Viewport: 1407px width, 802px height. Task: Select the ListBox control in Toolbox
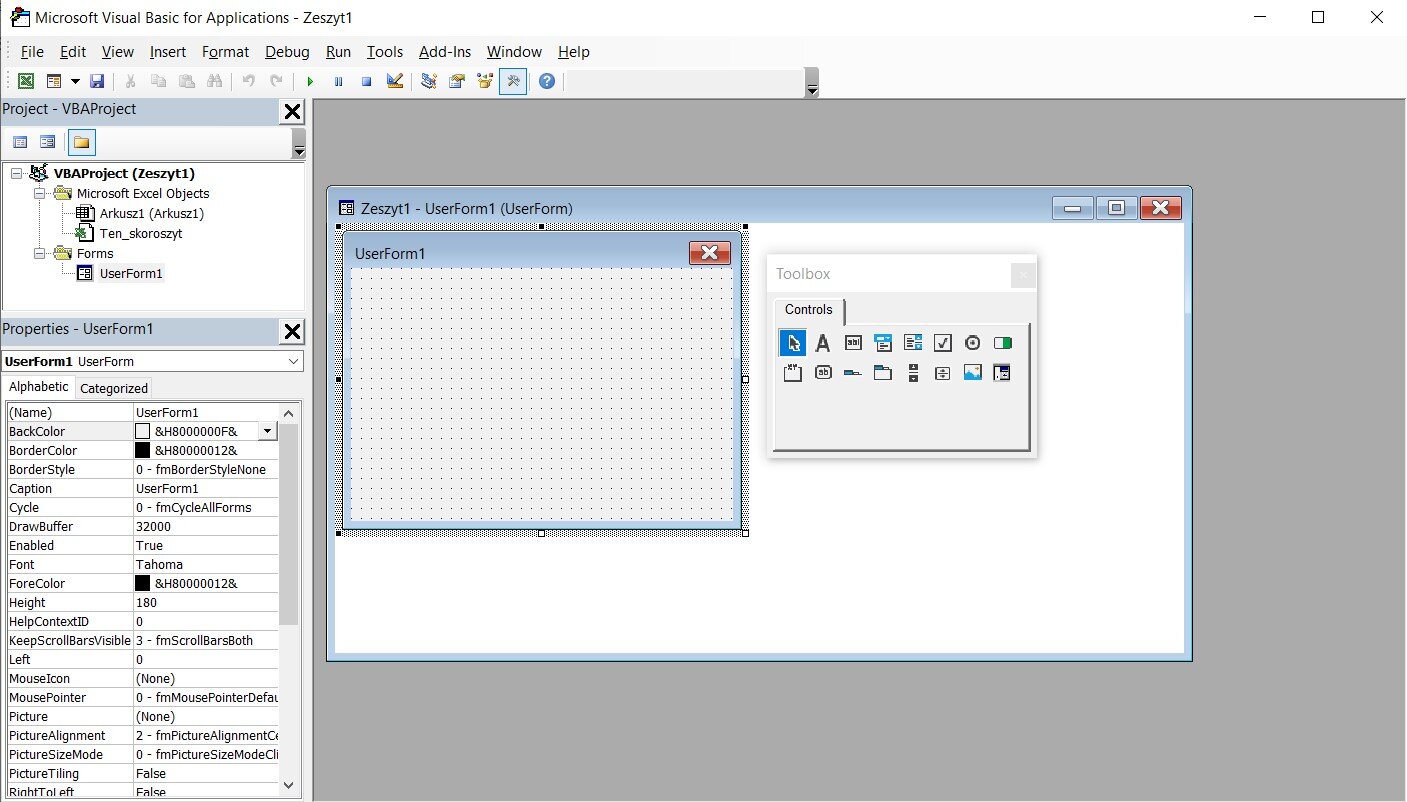(x=912, y=343)
